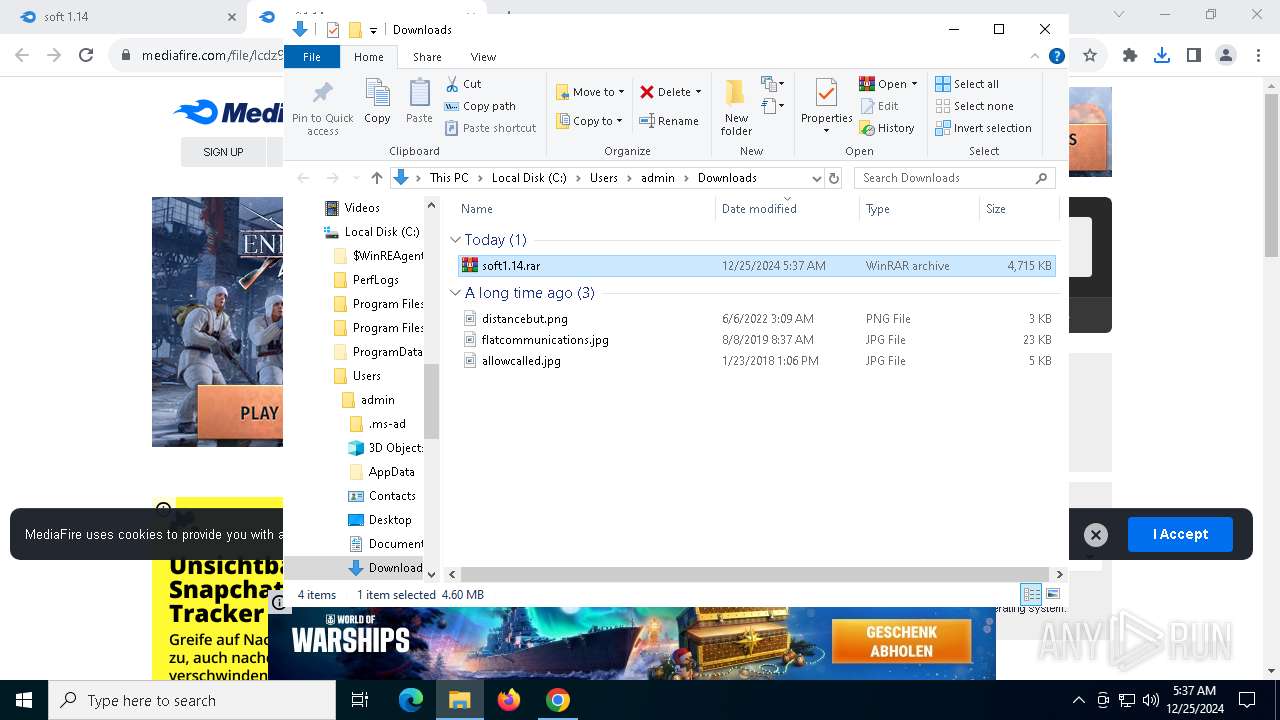Click Invert selection in ribbon
The image size is (1280, 720).
click(x=983, y=128)
